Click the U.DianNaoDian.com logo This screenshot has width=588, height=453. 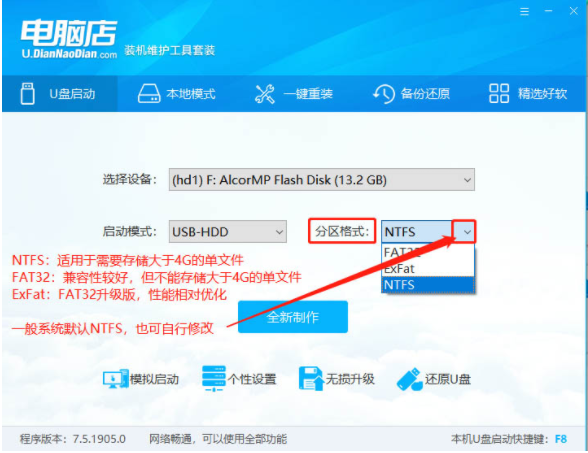tap(69, 39)
